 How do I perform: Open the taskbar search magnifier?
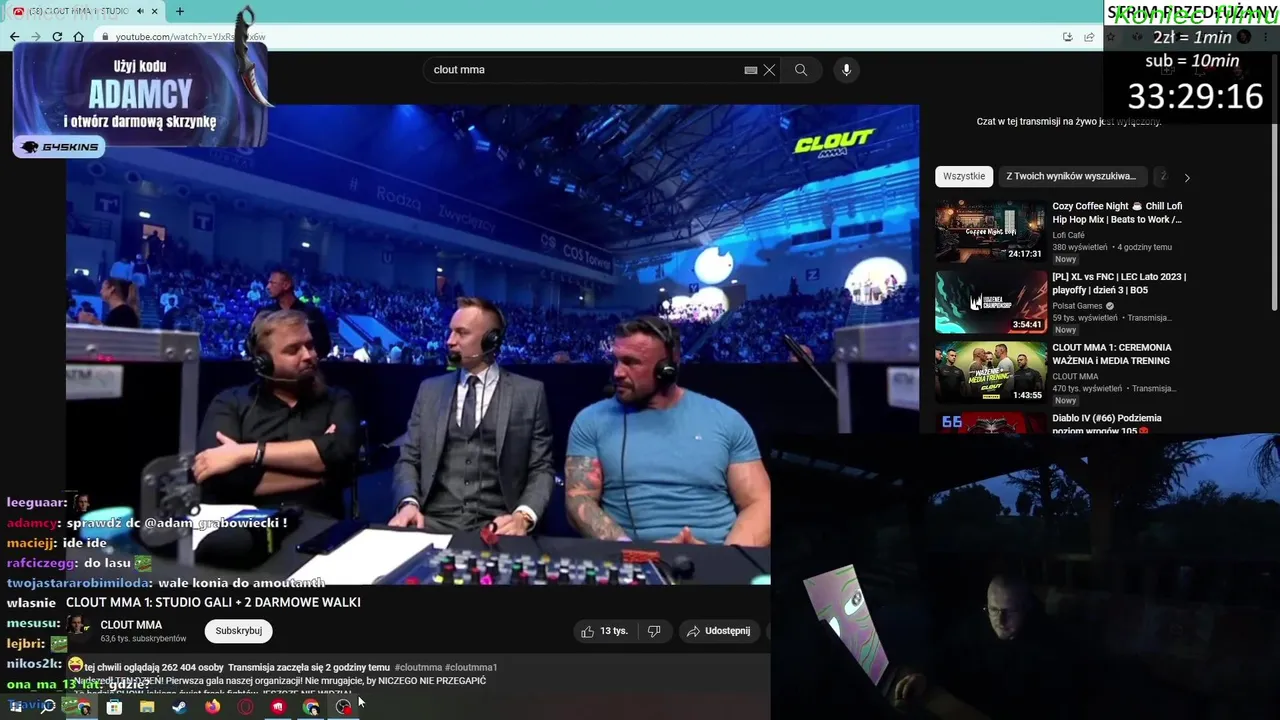coord(47,707)
